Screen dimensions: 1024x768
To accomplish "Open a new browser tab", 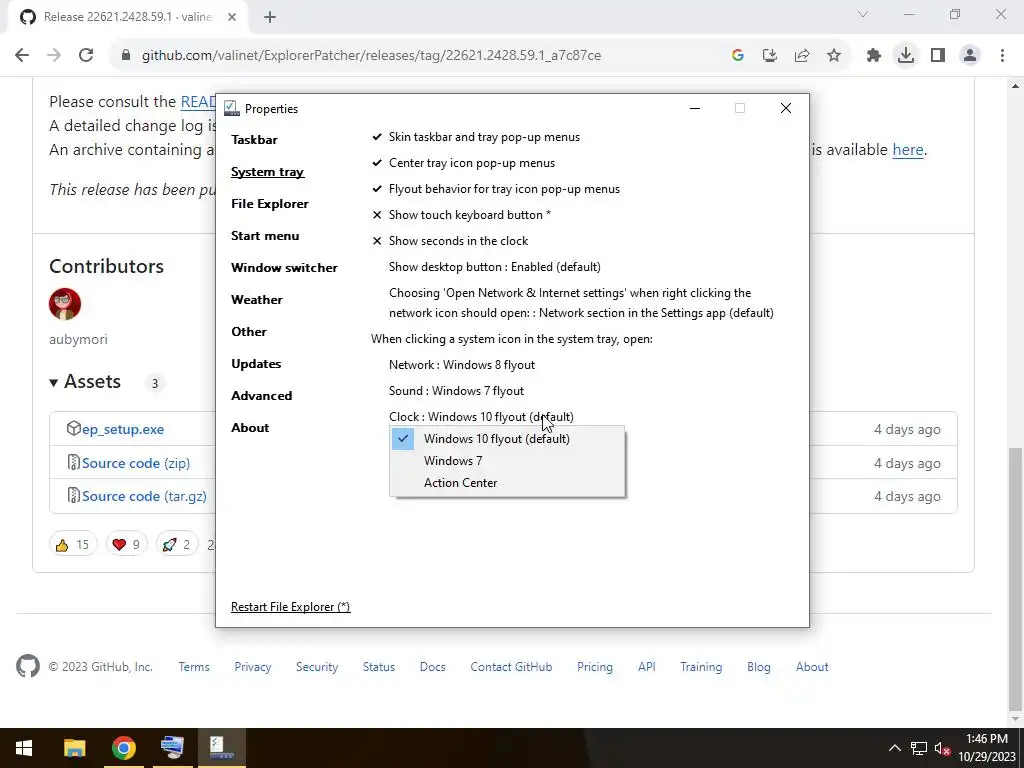I will (270, 17).
